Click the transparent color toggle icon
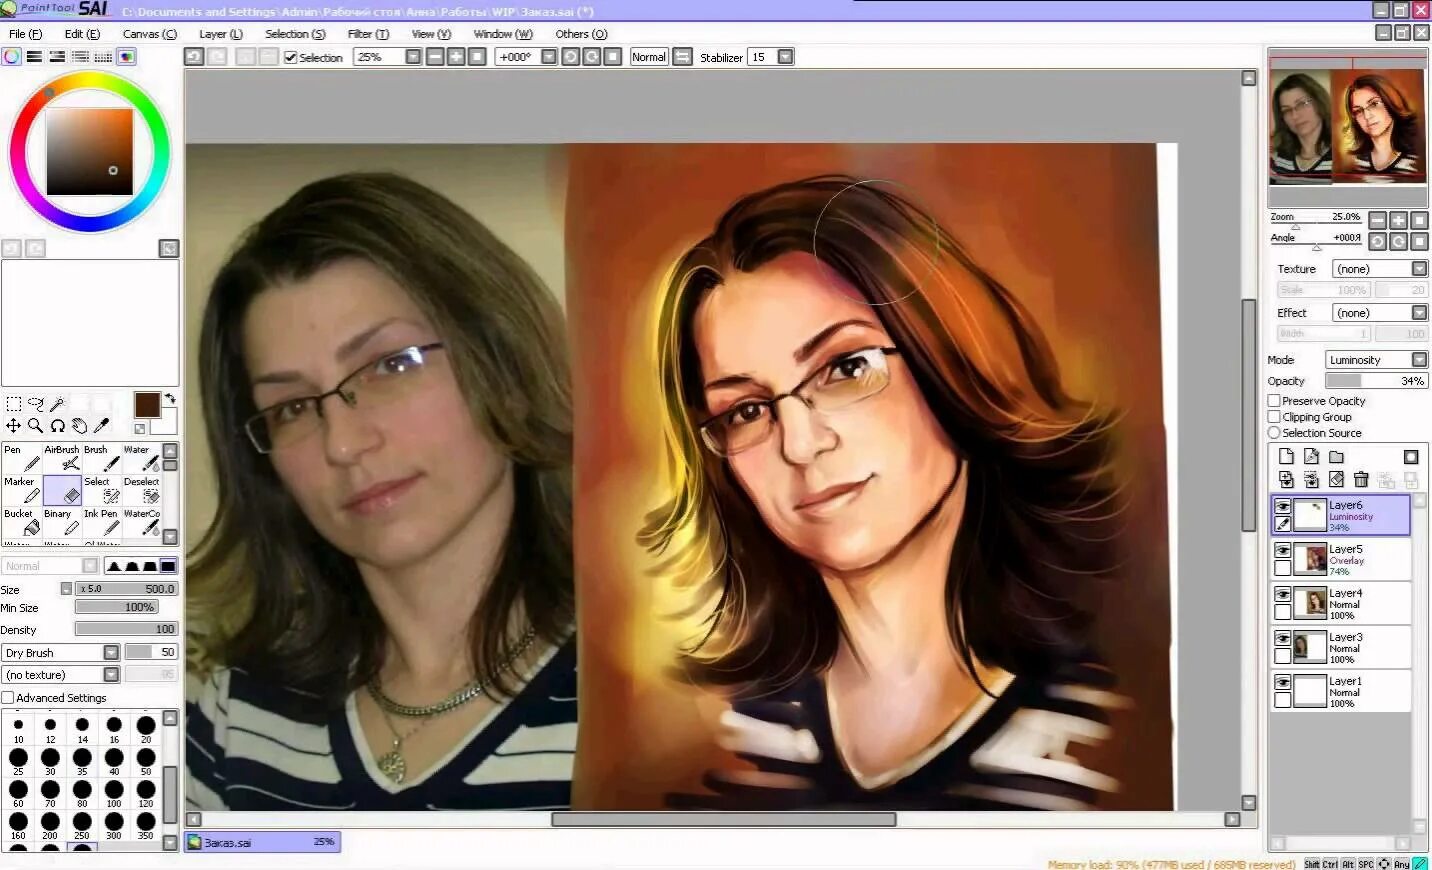Viewport: 1432px width, 870px height. tap(140, 429)
